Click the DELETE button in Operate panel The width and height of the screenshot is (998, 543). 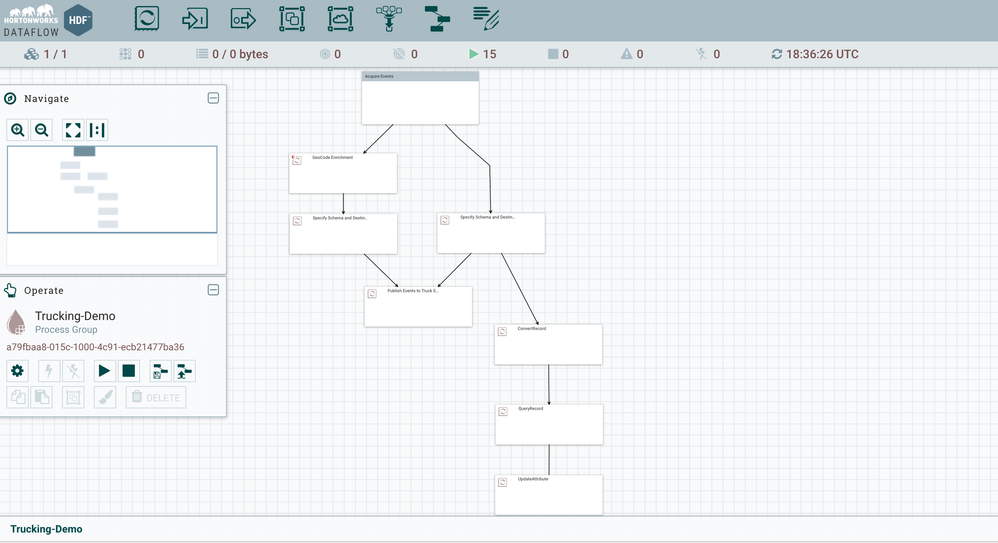tap(156, 397)
